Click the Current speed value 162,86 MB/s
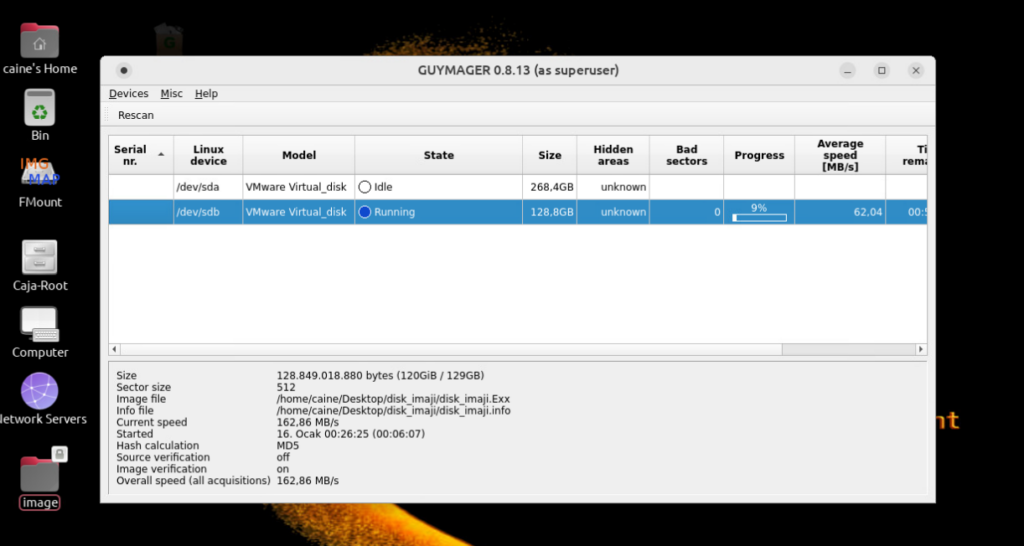The width and height of the screenshot is (1024, 546). (x=308, y=423)
